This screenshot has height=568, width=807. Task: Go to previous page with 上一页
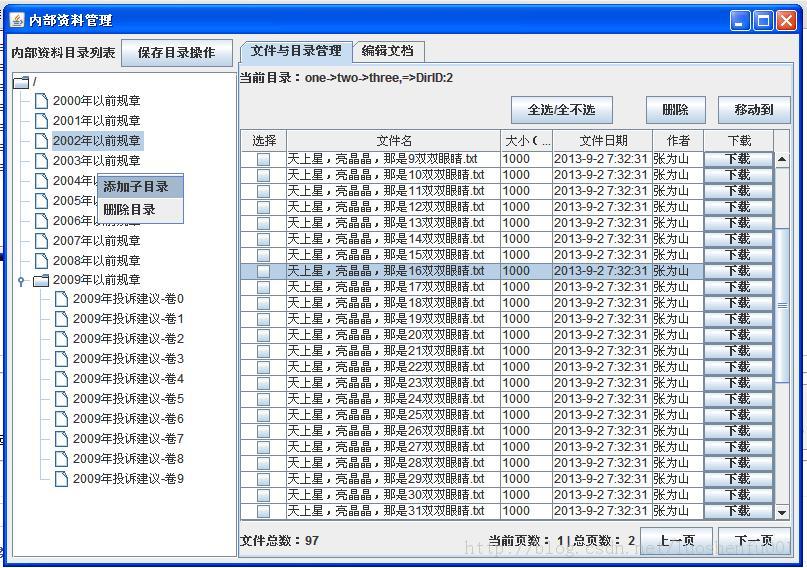[677, 540]
